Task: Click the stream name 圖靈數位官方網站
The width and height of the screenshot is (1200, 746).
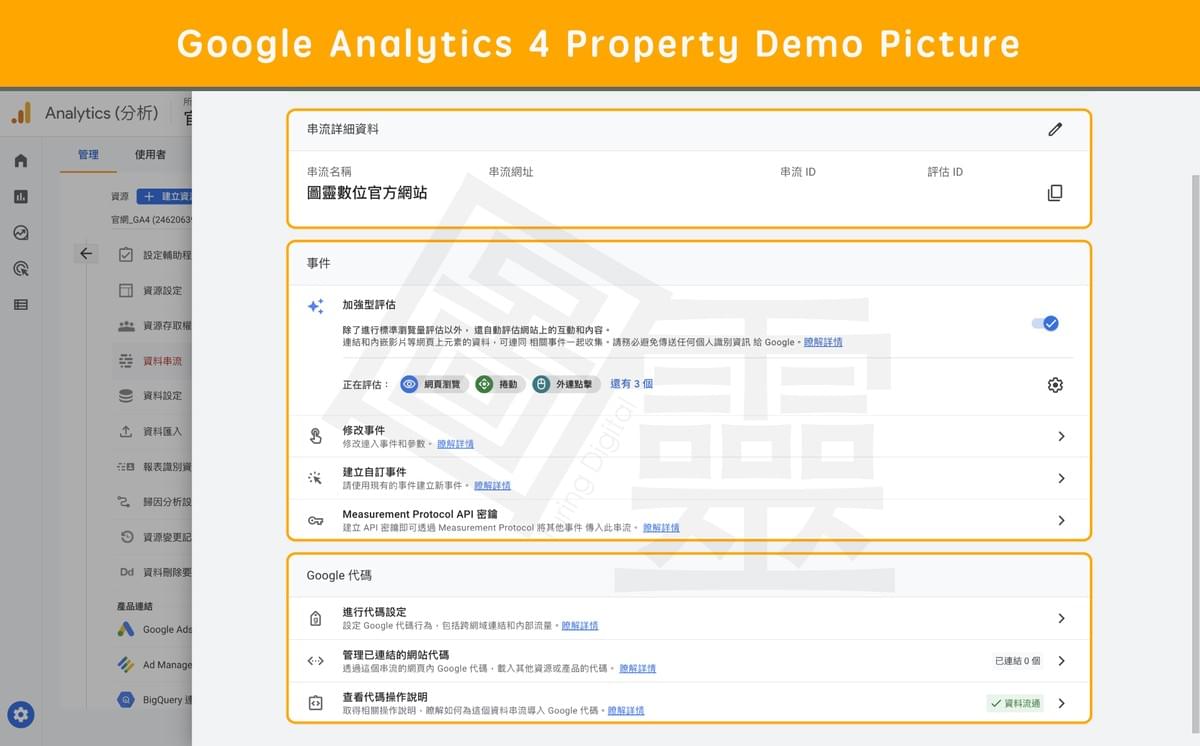Action: 367,192
